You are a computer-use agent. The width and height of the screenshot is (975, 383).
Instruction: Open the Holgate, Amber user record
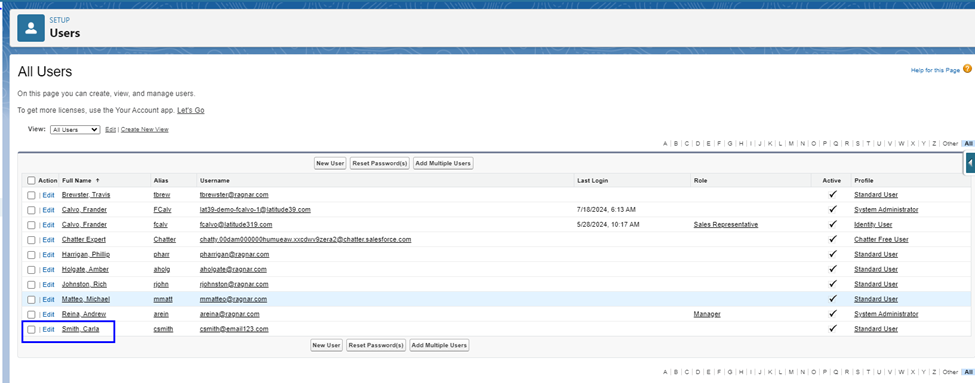[x=86, y=269]
